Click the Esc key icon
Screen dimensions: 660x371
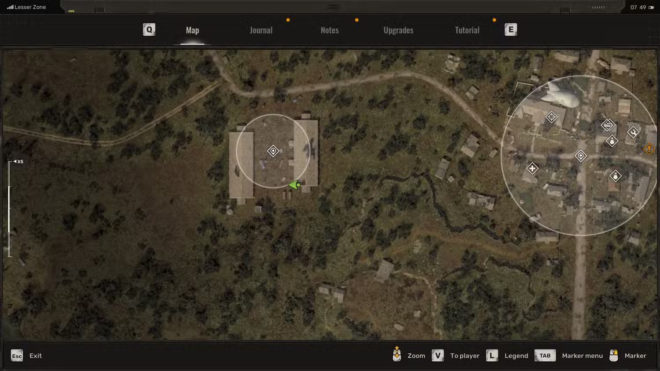coord(17,356)
